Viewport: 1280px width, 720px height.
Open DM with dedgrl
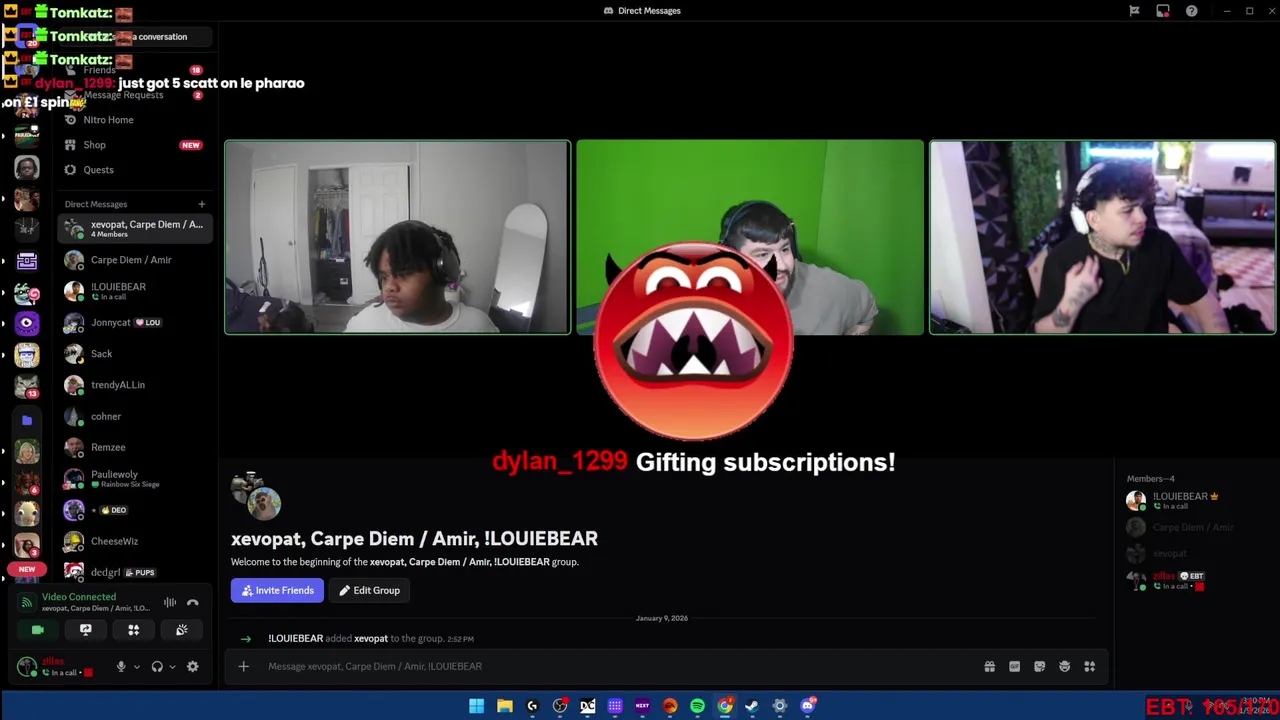[133, 572]
